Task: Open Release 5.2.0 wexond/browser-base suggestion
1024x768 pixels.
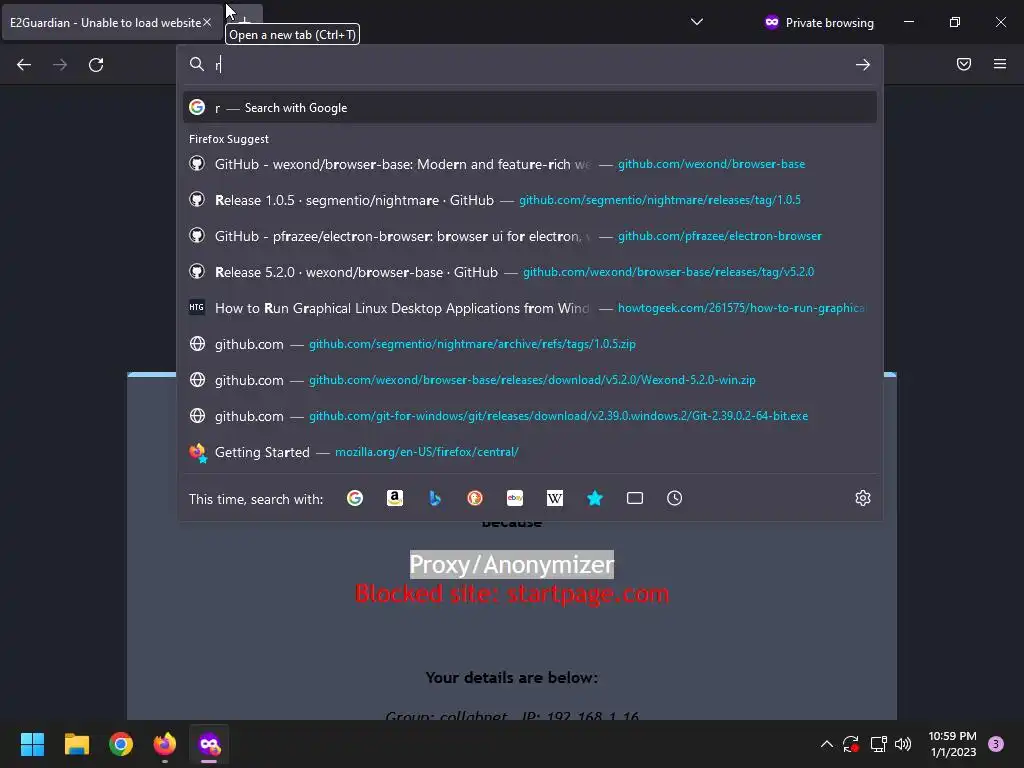Action: (x=530, y=272)
